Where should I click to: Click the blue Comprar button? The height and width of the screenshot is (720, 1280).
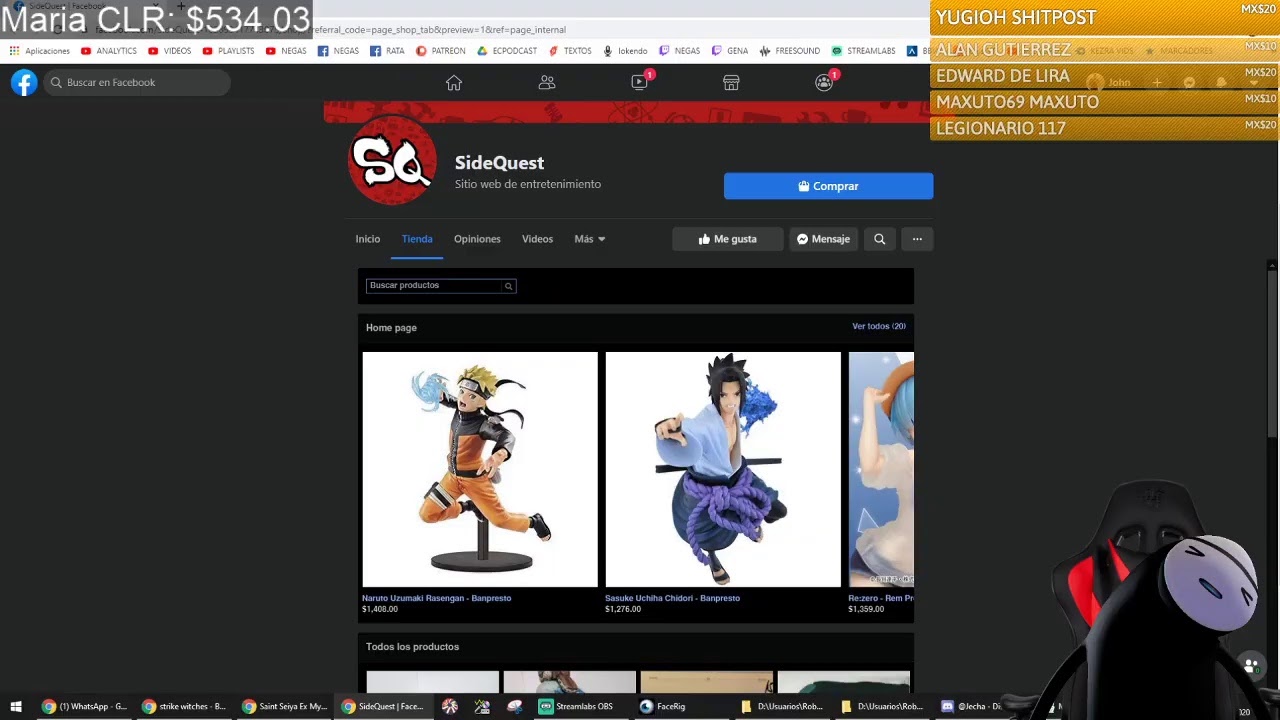pos(828,186)
